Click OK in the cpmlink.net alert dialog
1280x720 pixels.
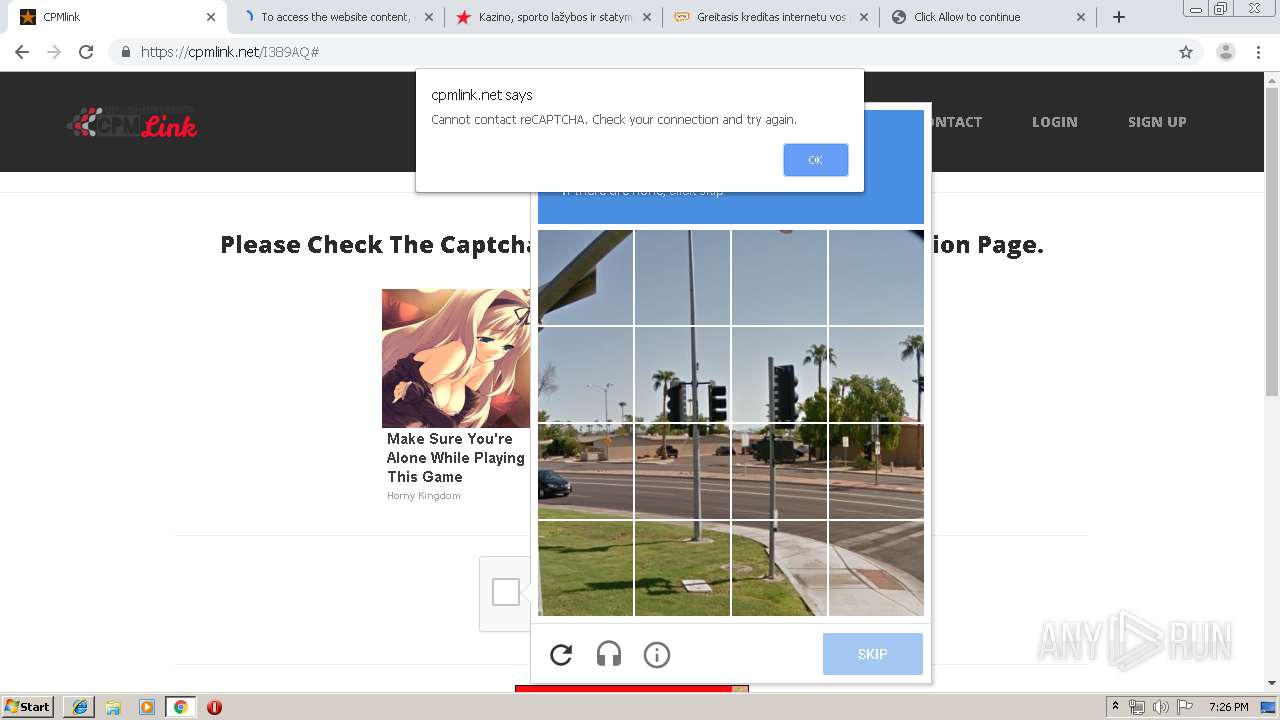(815, 160)
